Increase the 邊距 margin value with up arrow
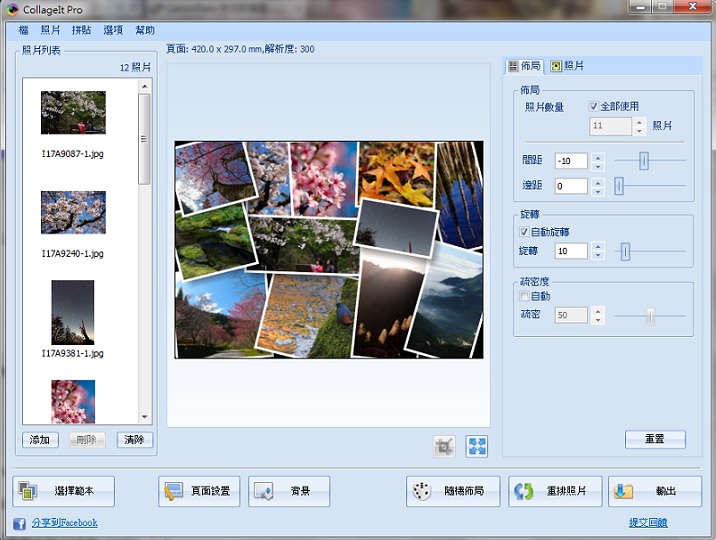Image resolution: width=716 pixels, height=540 pixels. pos(598,182)
